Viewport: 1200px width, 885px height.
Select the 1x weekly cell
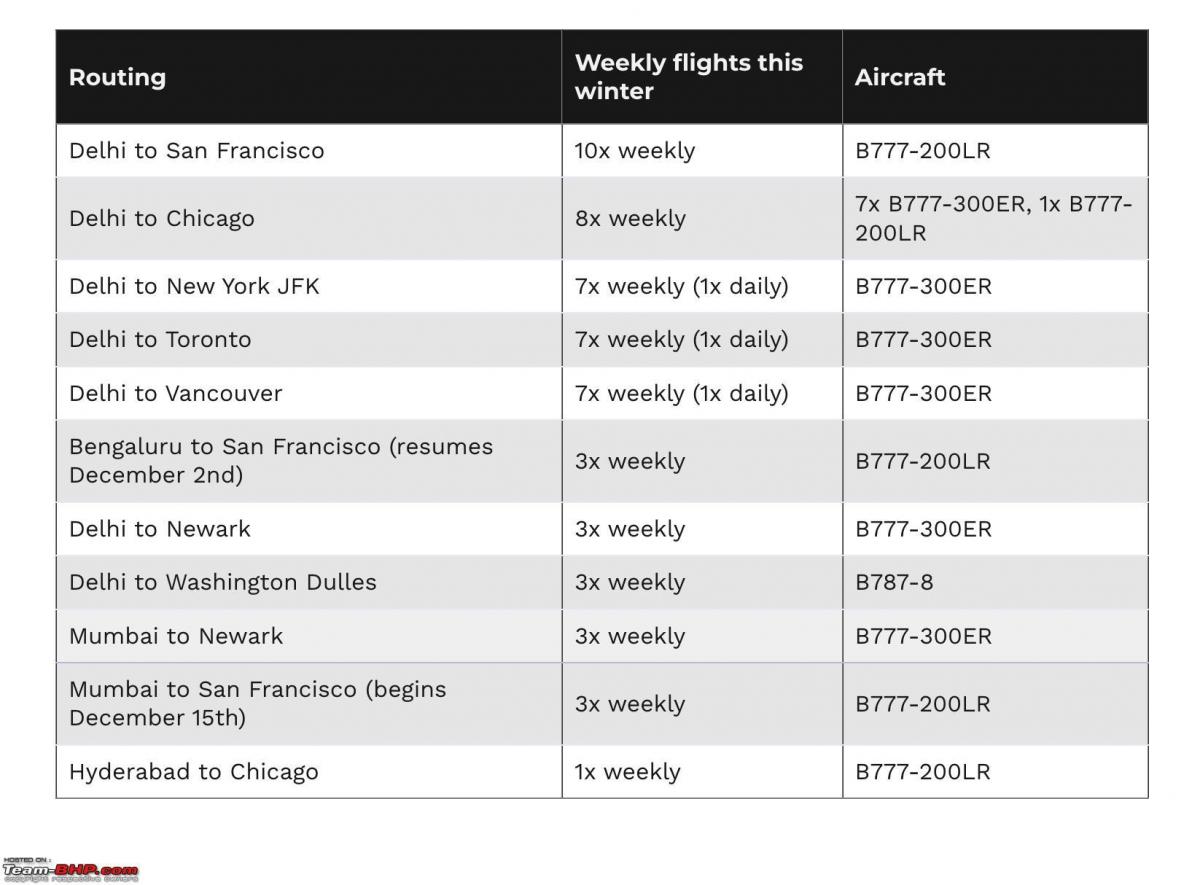coord(702,772)
